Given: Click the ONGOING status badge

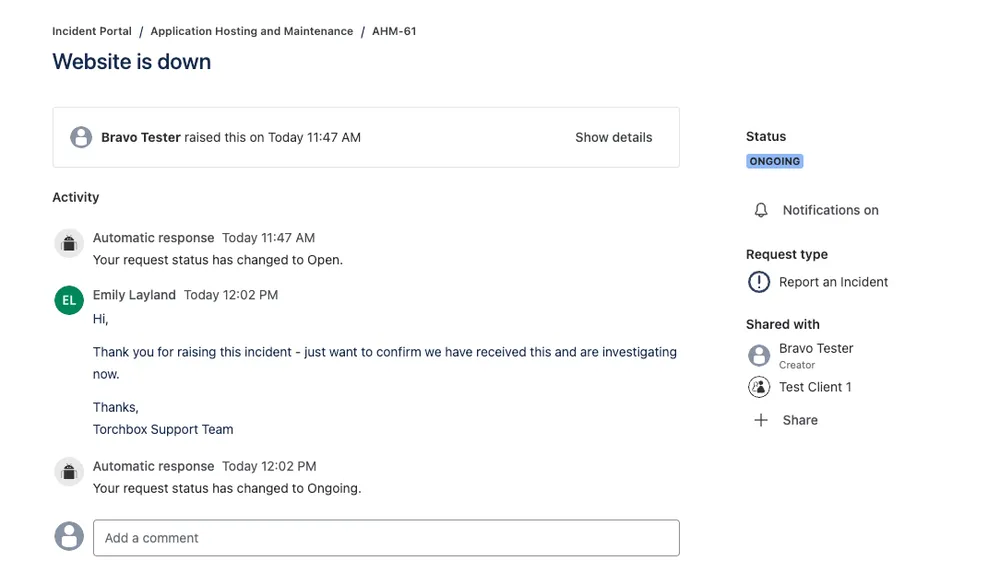Looking at the screenshot, I should tap(774, 161).
